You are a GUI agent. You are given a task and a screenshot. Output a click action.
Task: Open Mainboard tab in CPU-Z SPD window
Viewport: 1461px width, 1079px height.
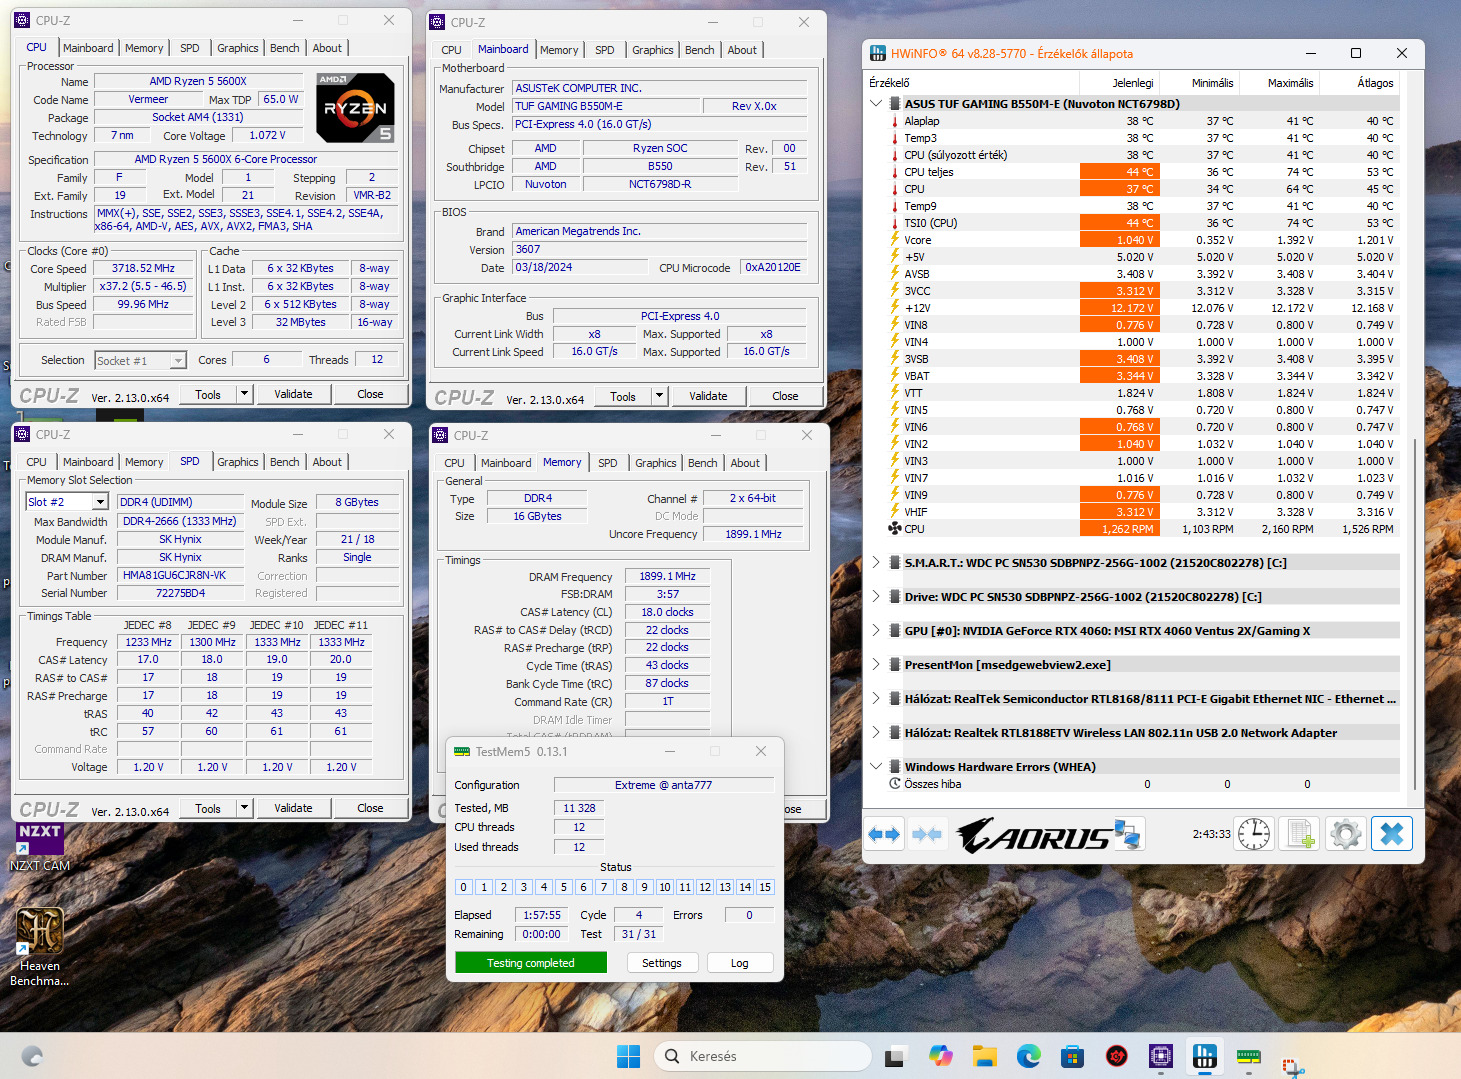click(88, 462)
